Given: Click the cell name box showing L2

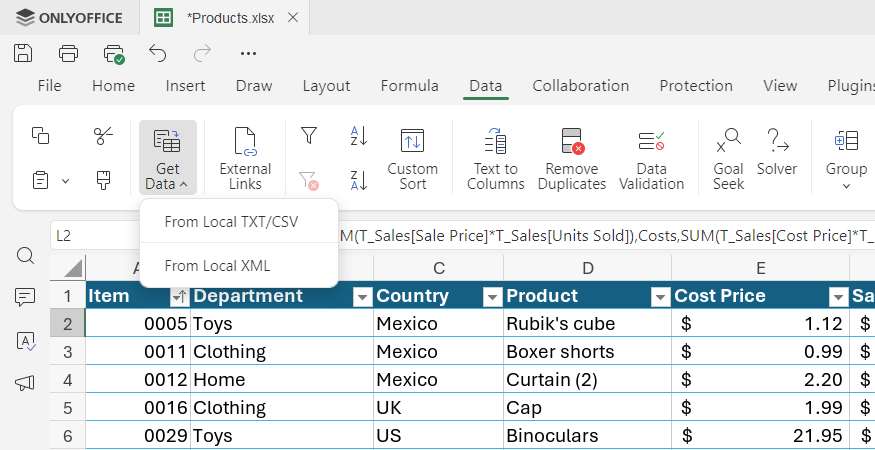Looking at the screenshot, I should click(95, 236).
